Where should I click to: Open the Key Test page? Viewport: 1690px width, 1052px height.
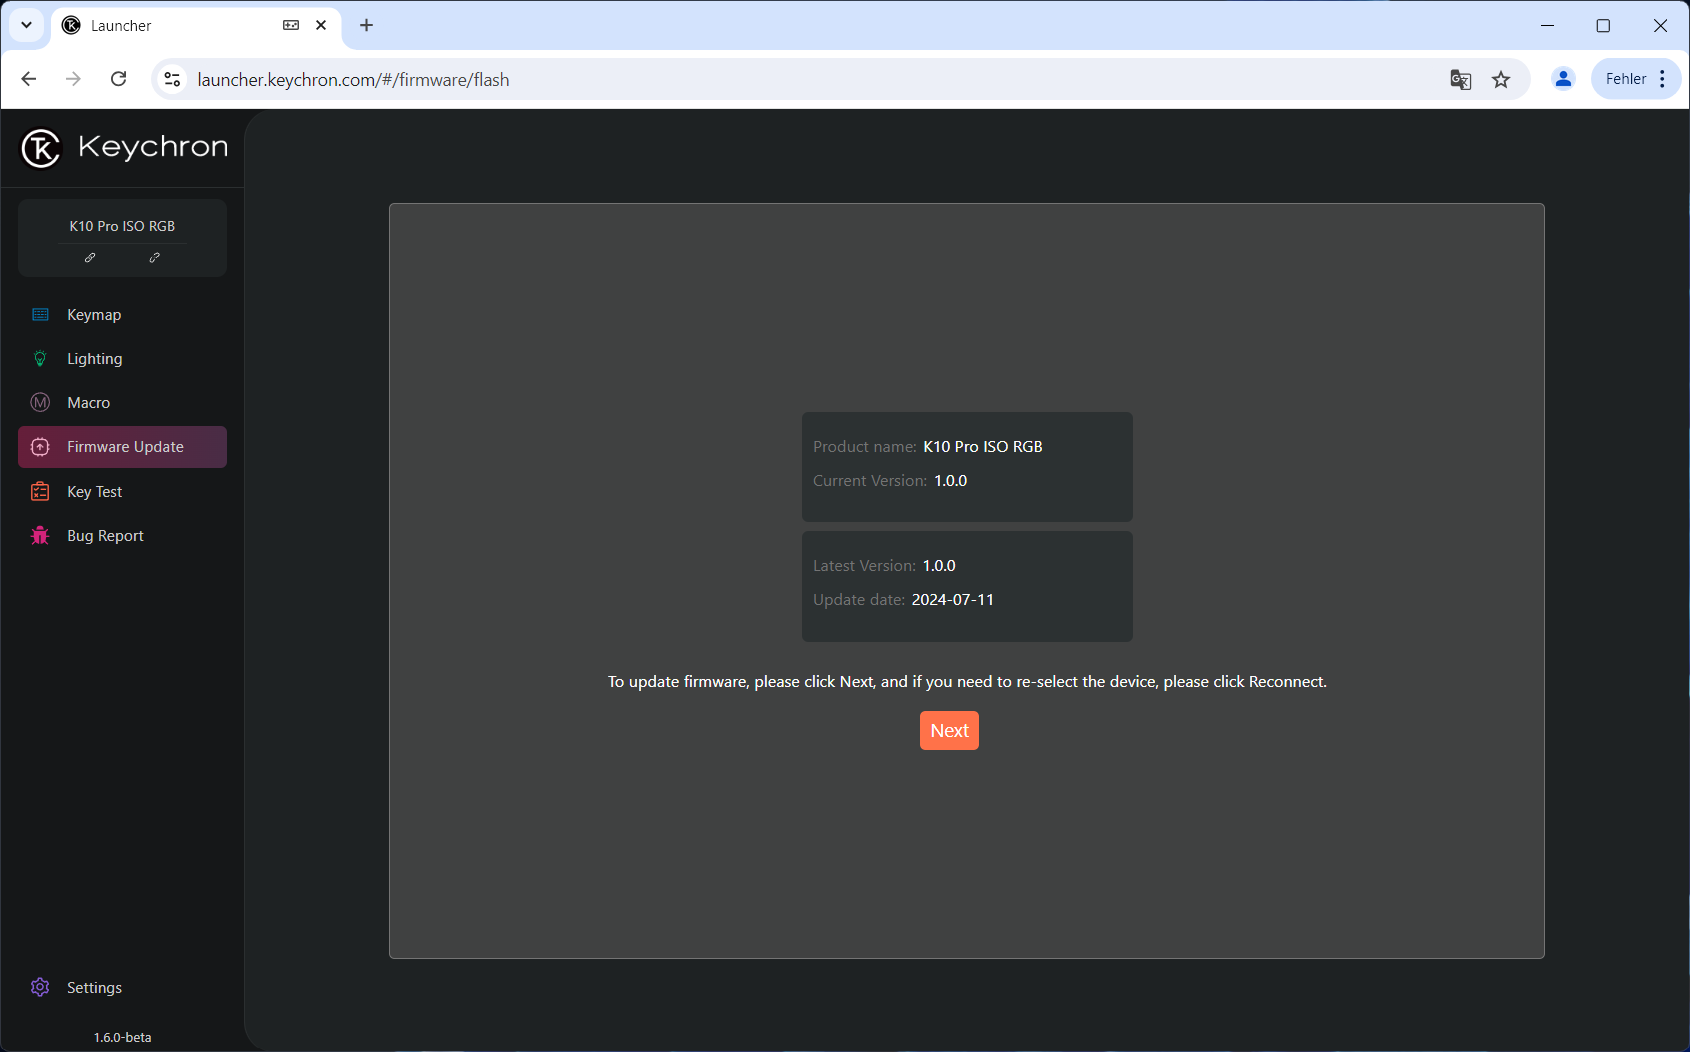pyautogui.click(x=122, y=492)
